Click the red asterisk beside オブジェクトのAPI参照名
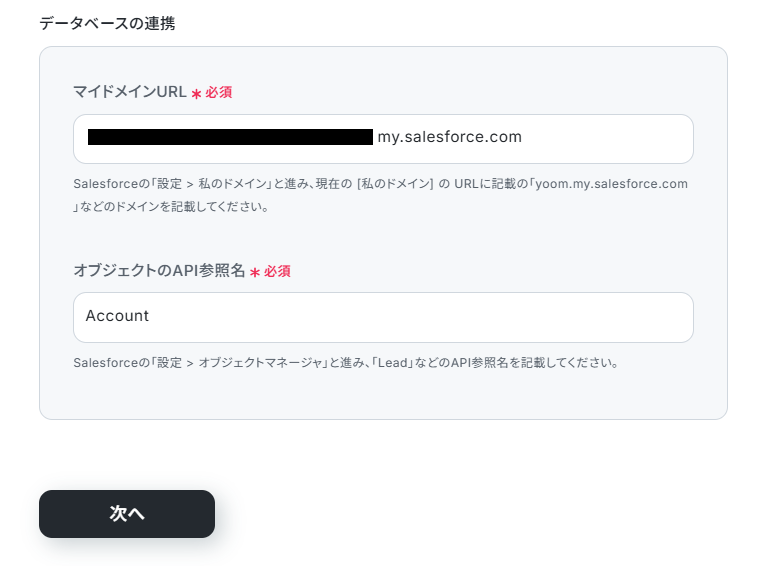 pos(255,272)
